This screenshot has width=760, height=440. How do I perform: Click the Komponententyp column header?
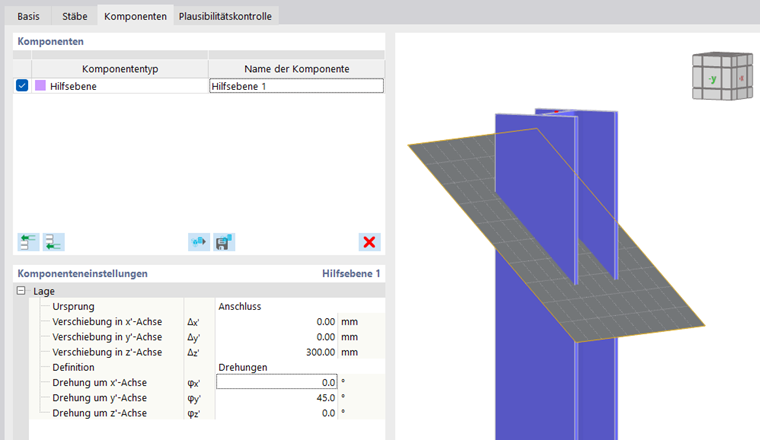tap(120, 69)
